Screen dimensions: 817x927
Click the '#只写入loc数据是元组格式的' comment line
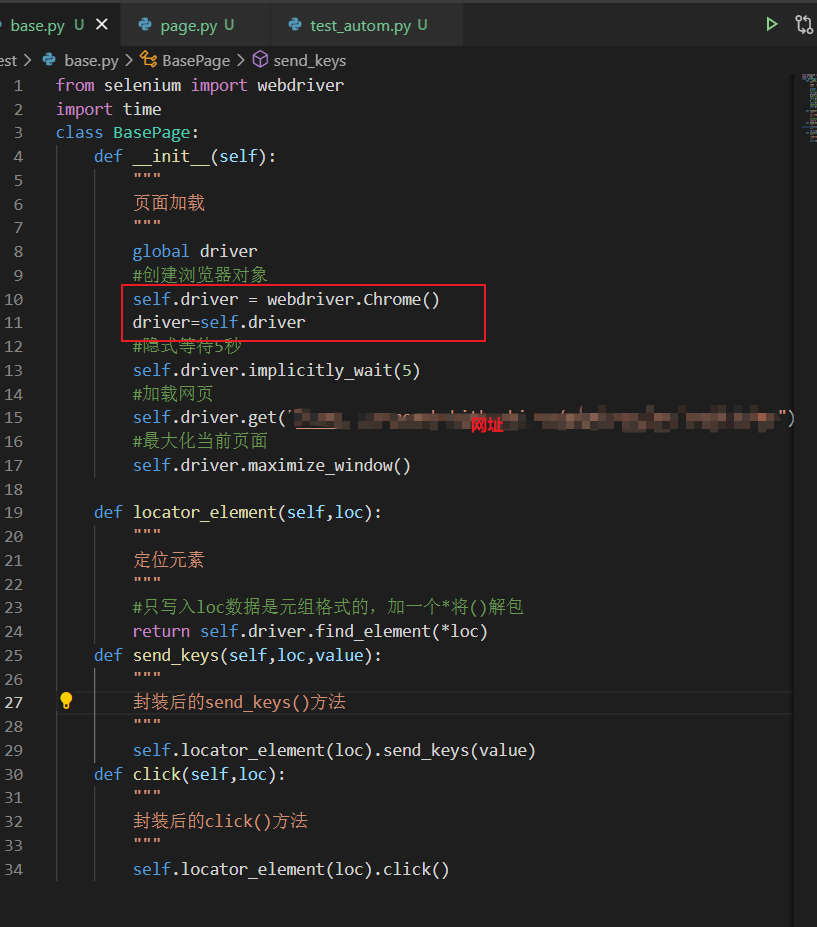(328, 607)
